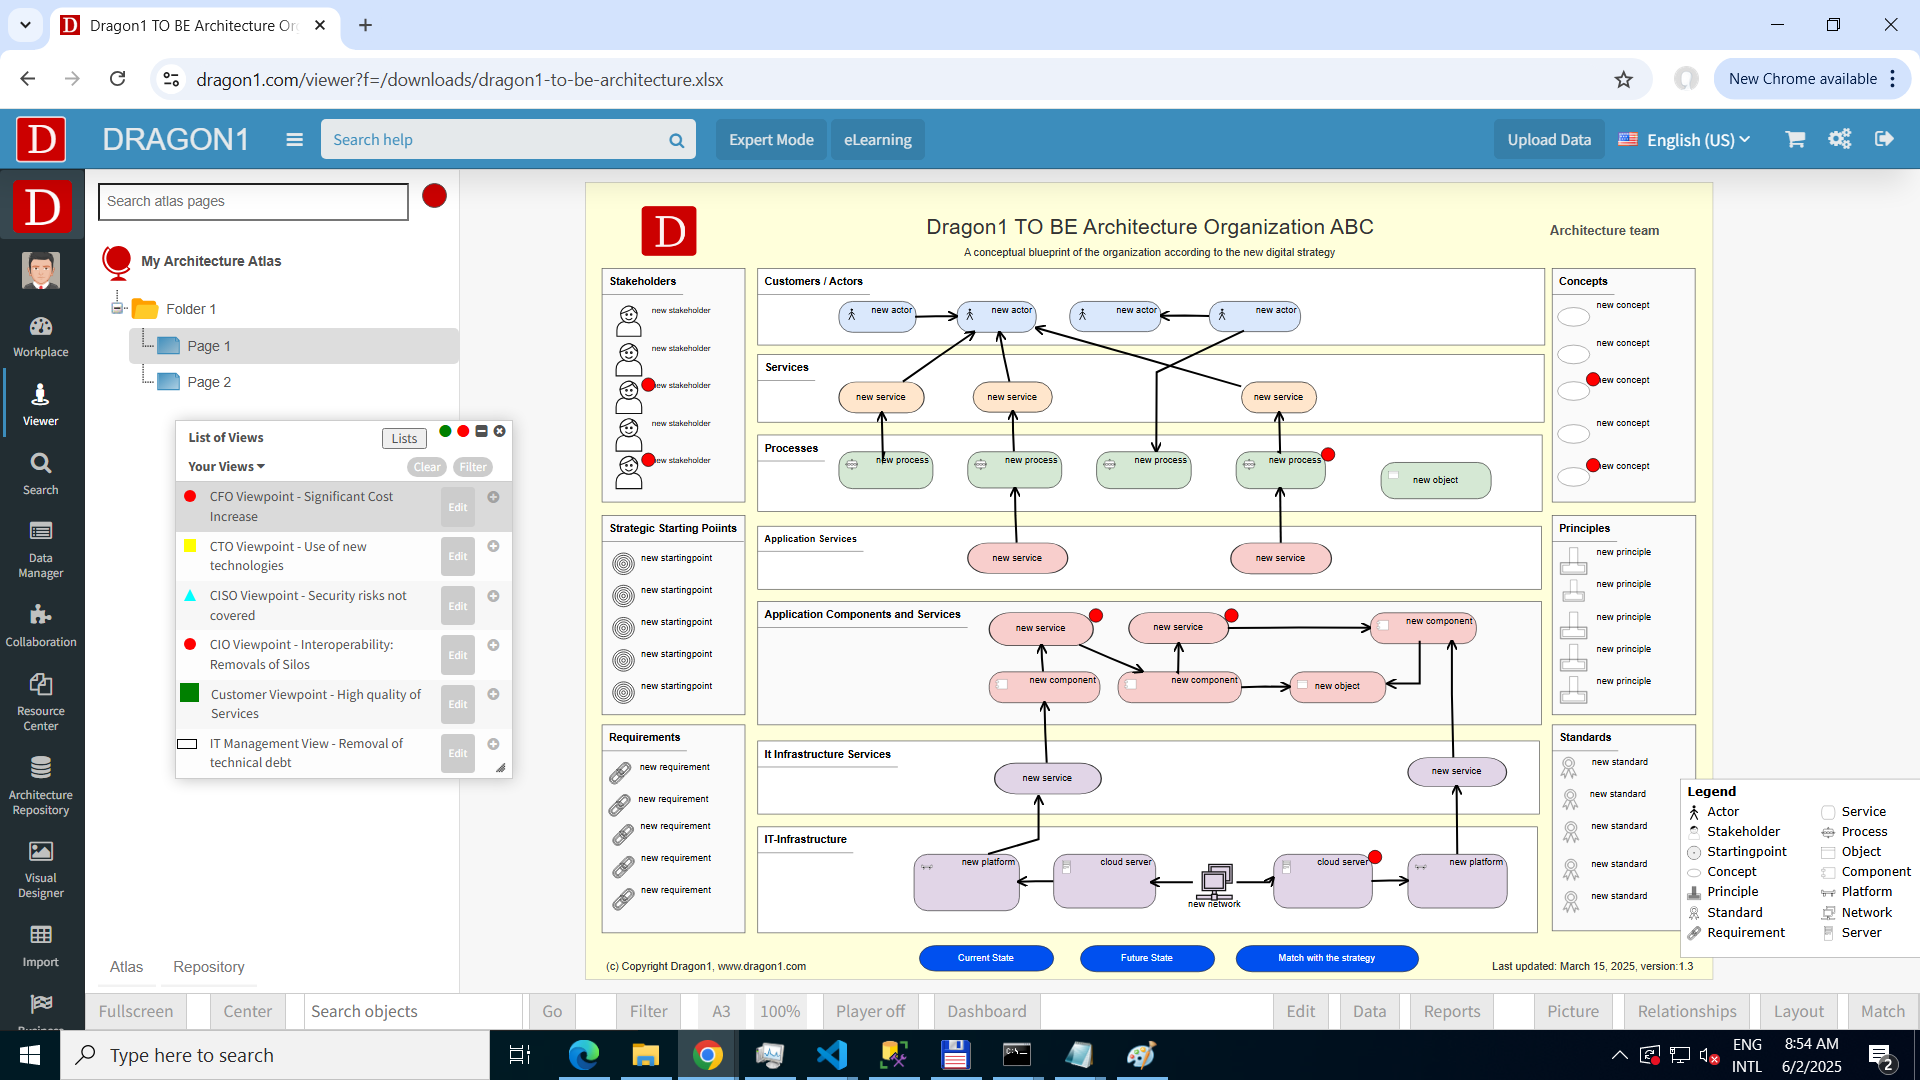Open the Visual Designer sidebar icon
1920x1080 pixels.
[x=41, y=869]
